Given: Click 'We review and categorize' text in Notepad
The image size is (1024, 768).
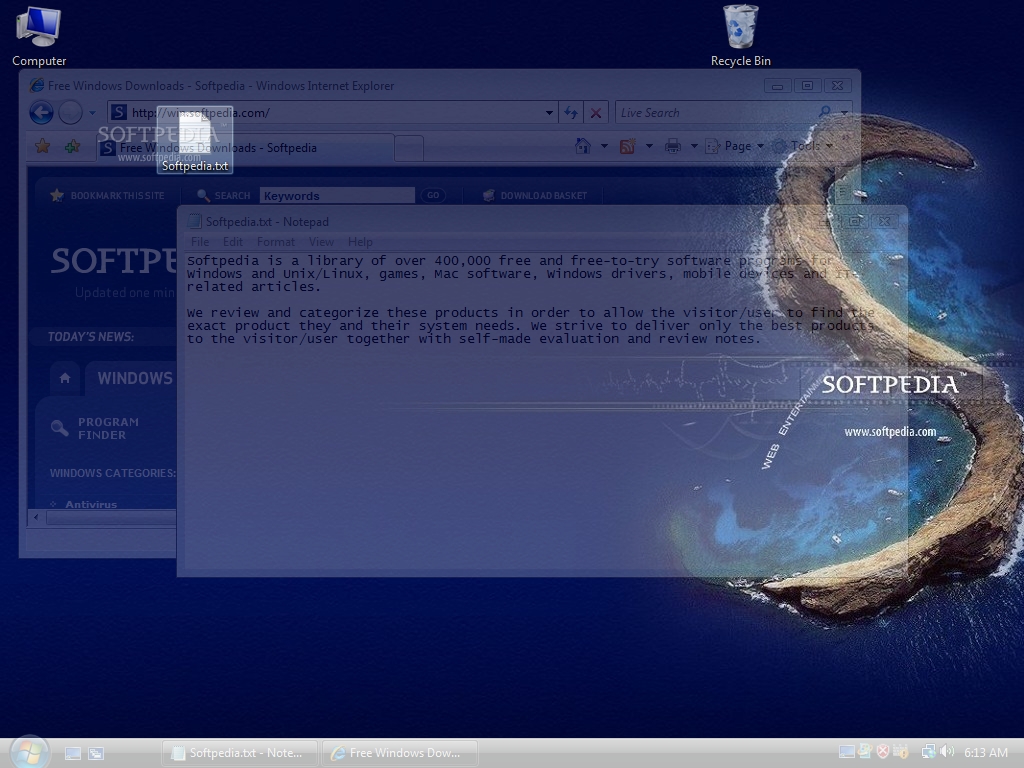Looking at the screenshot, I should pyautogui.click(x=285, y=313).
